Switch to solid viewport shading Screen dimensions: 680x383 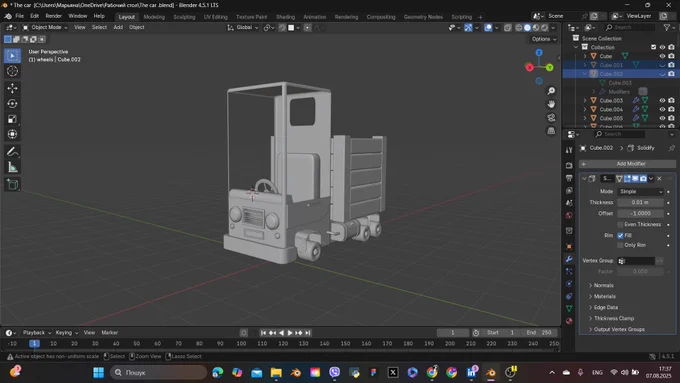527,28
